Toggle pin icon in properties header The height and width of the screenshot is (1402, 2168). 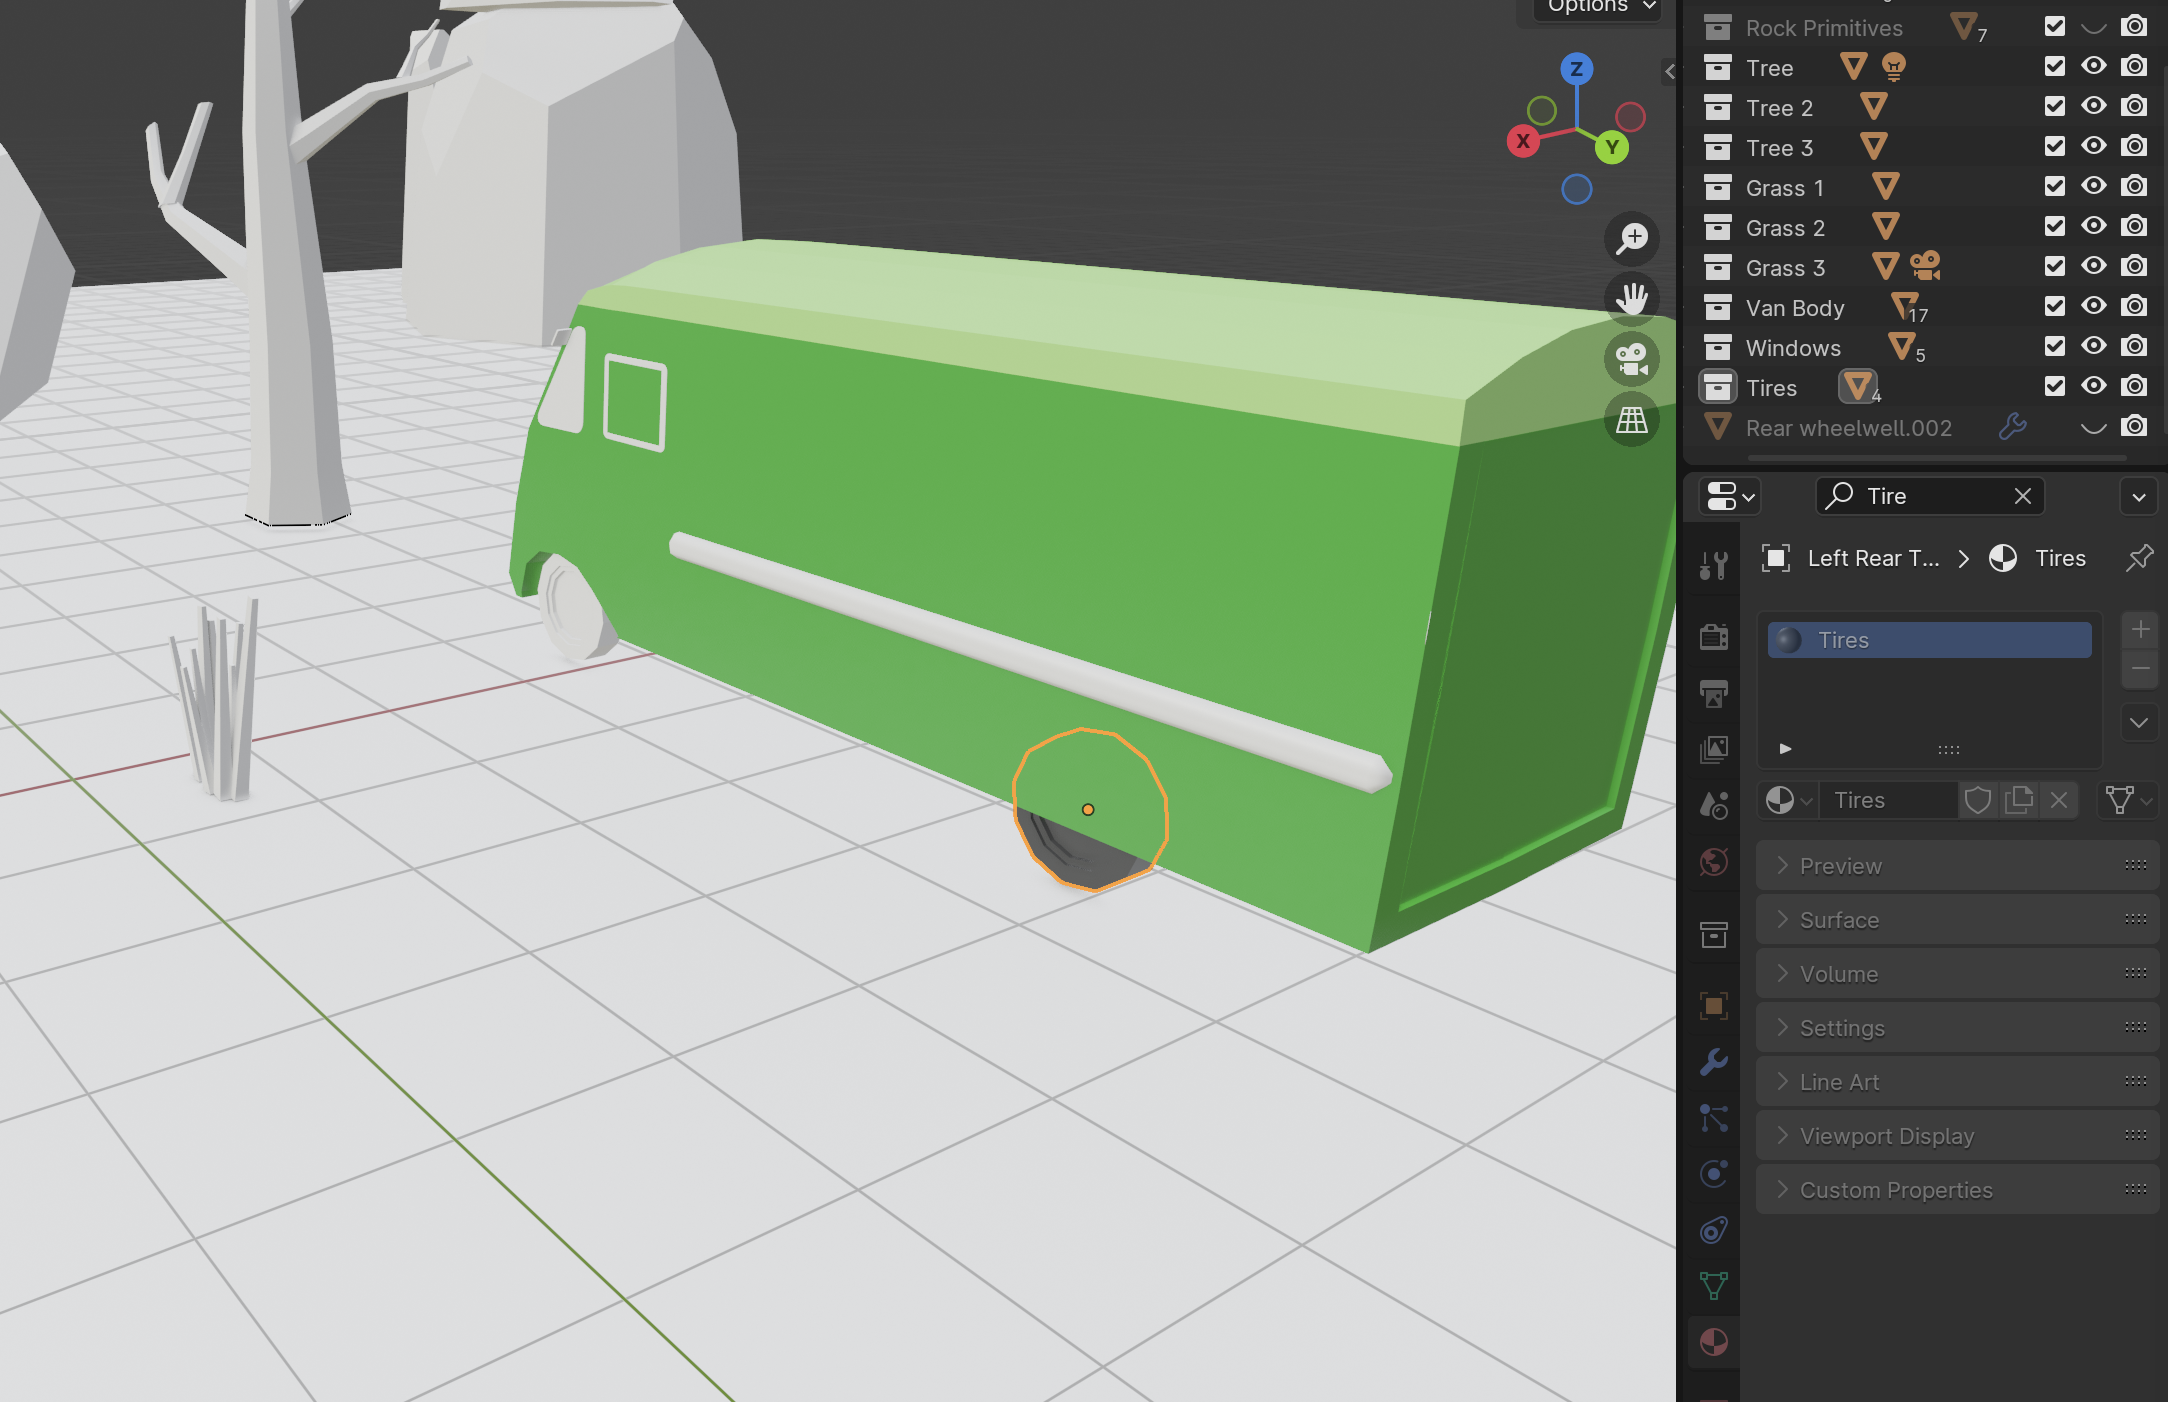pyautogui.click(x=2139, y=558)
